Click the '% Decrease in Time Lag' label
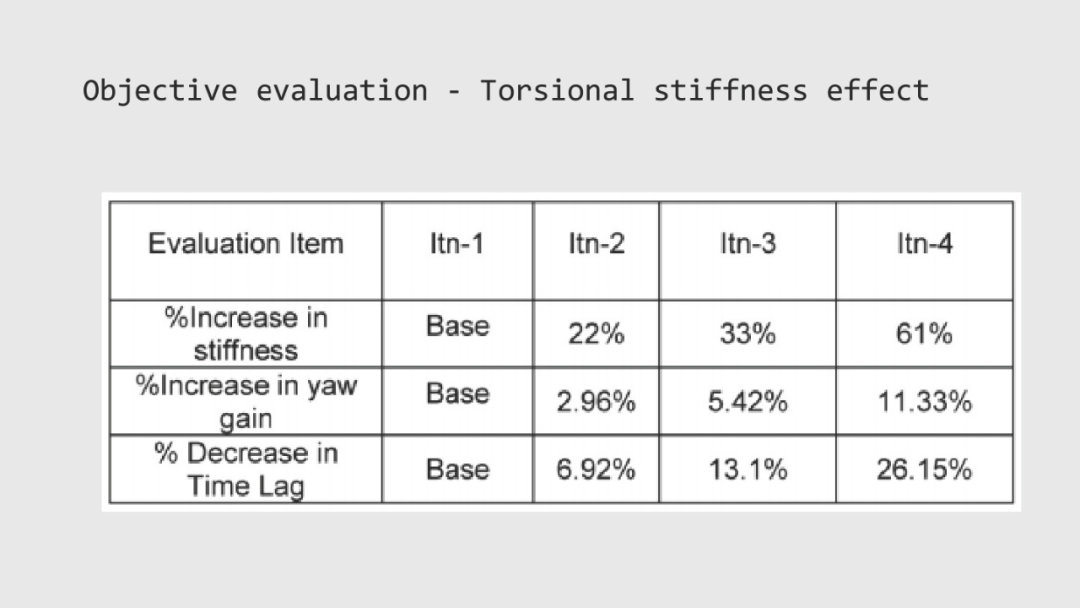 coord(246,469)
